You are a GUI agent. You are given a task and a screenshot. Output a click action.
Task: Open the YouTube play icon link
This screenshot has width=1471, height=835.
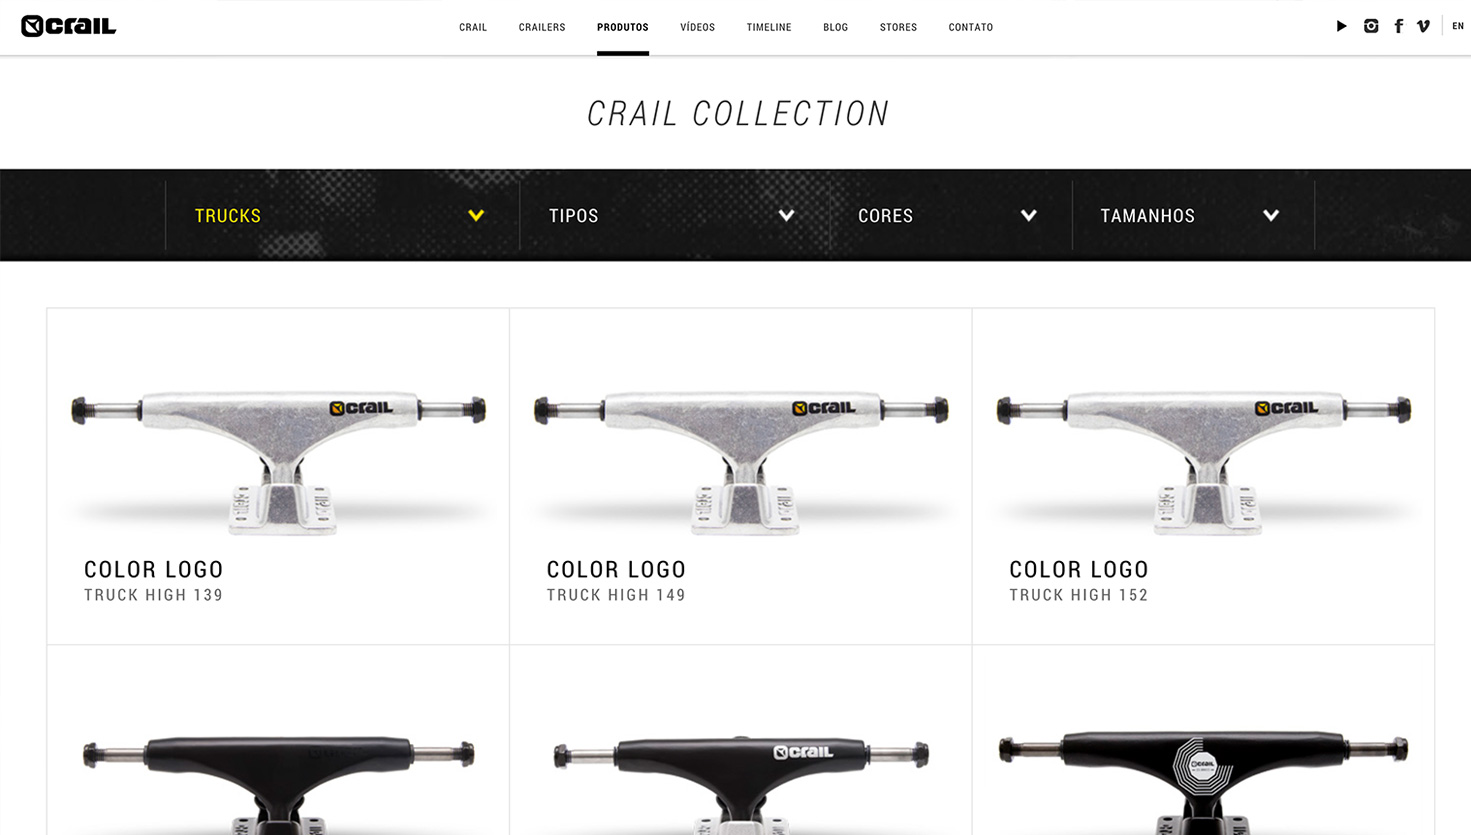[x=1341, y=26]
